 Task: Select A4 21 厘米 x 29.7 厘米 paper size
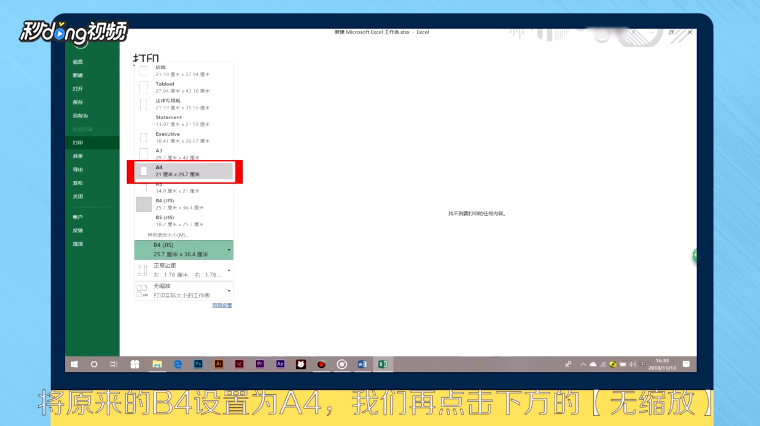pos(184,171)
